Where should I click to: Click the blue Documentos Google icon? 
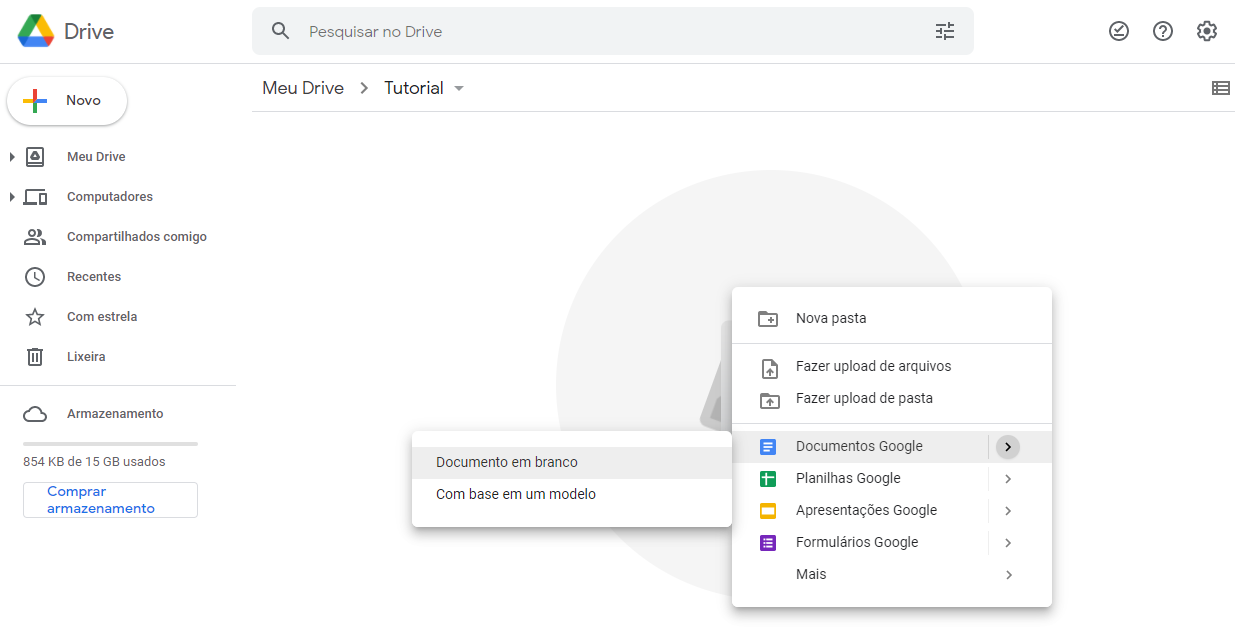(768, 447)
